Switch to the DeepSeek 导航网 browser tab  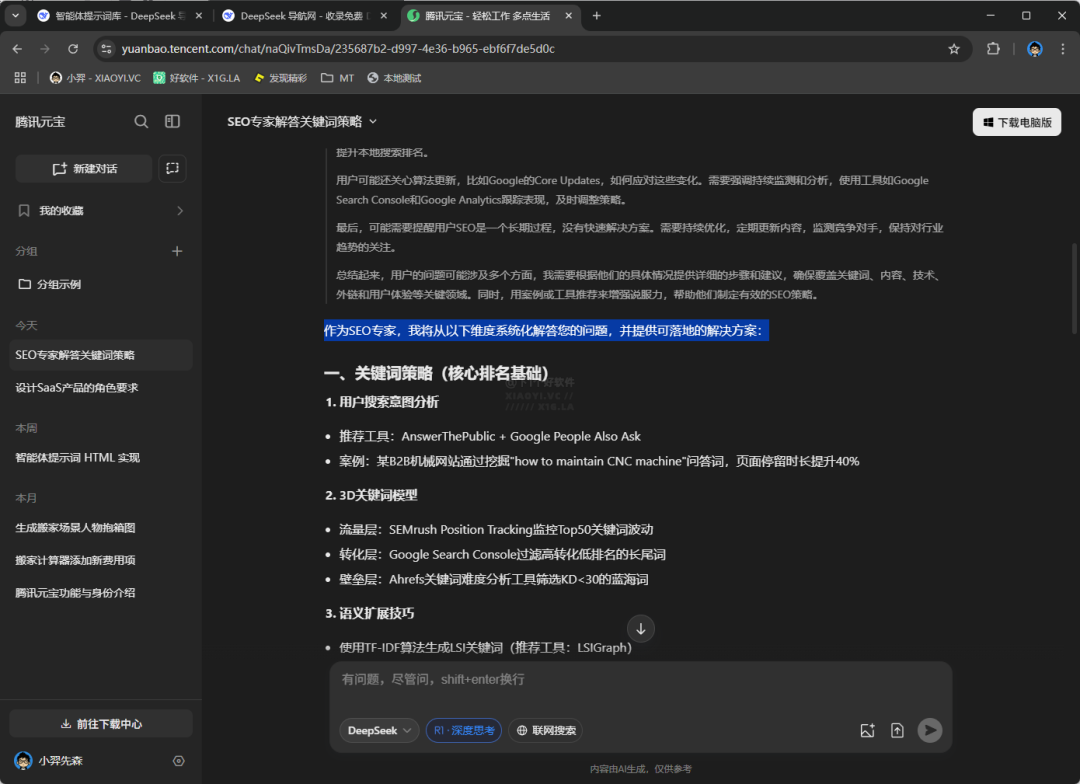tap(306, 16)
